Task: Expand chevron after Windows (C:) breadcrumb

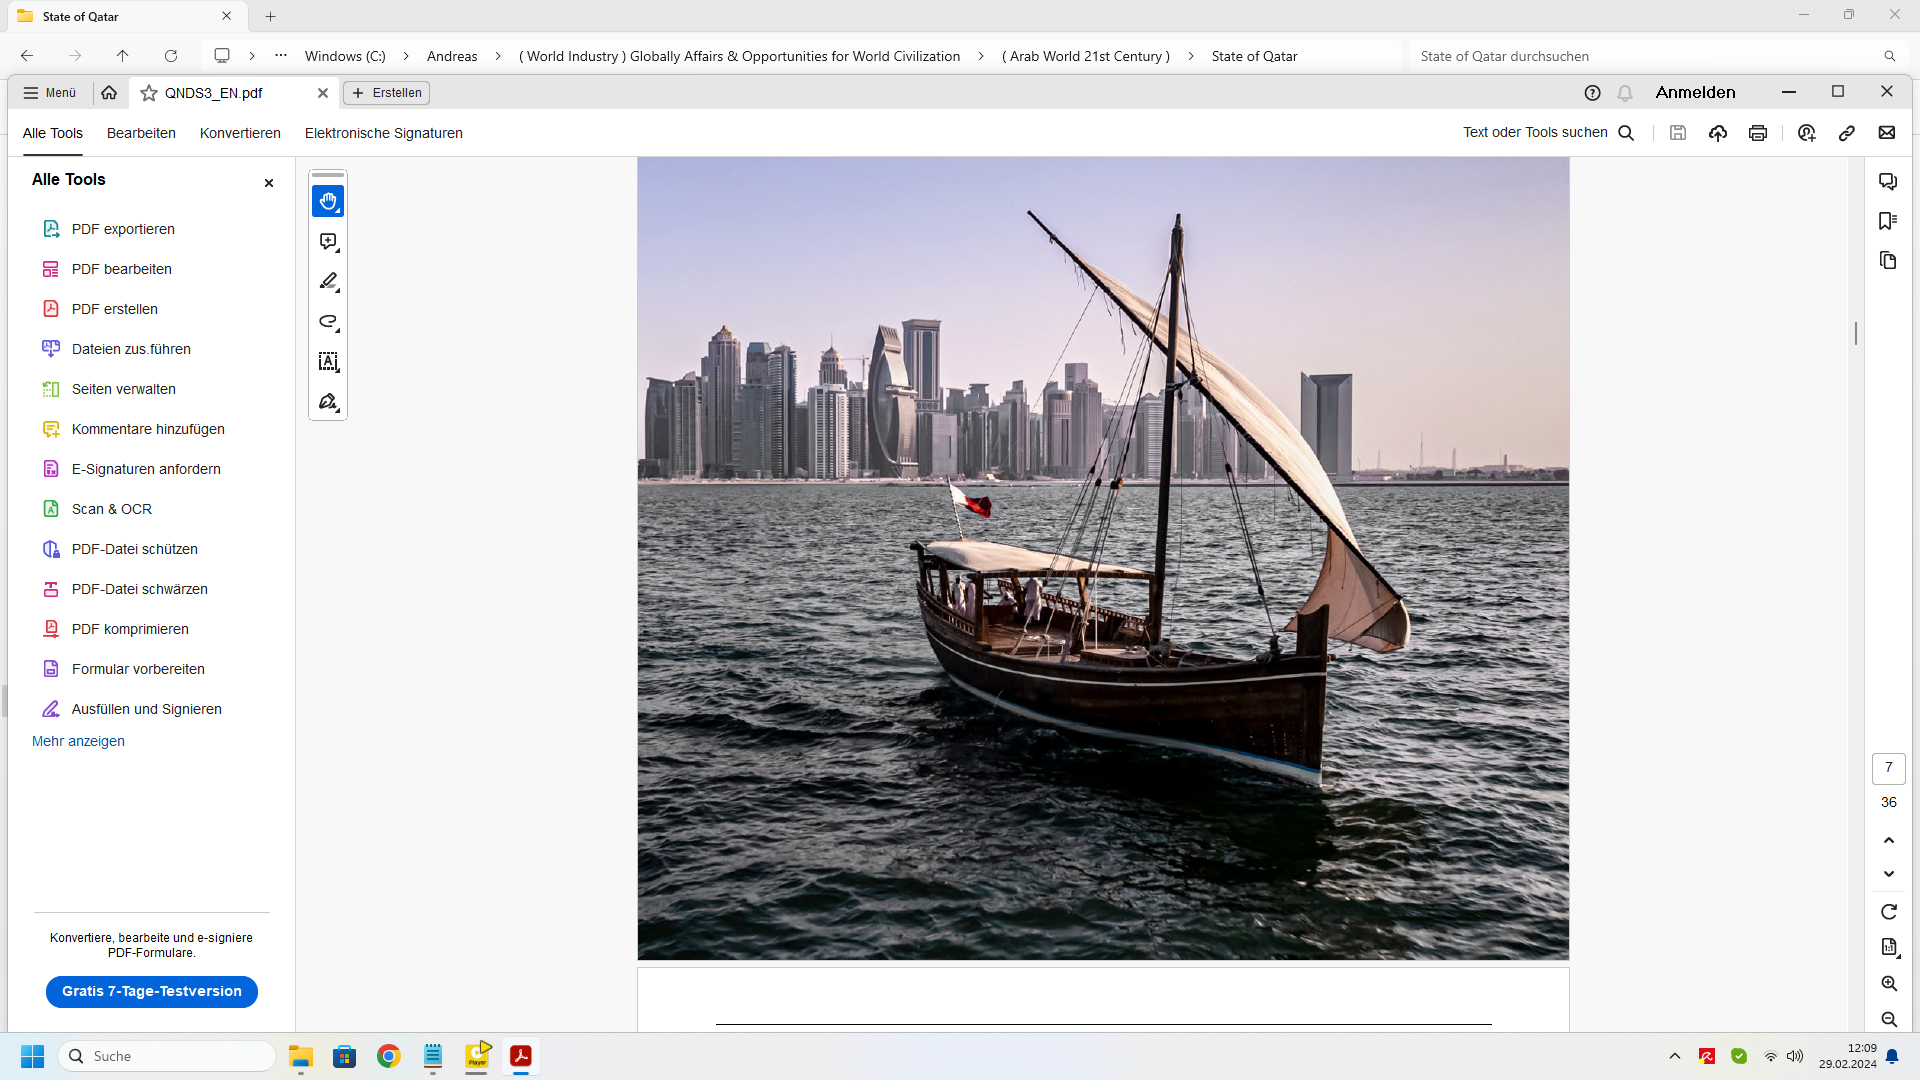Action: tap(406, 56)
